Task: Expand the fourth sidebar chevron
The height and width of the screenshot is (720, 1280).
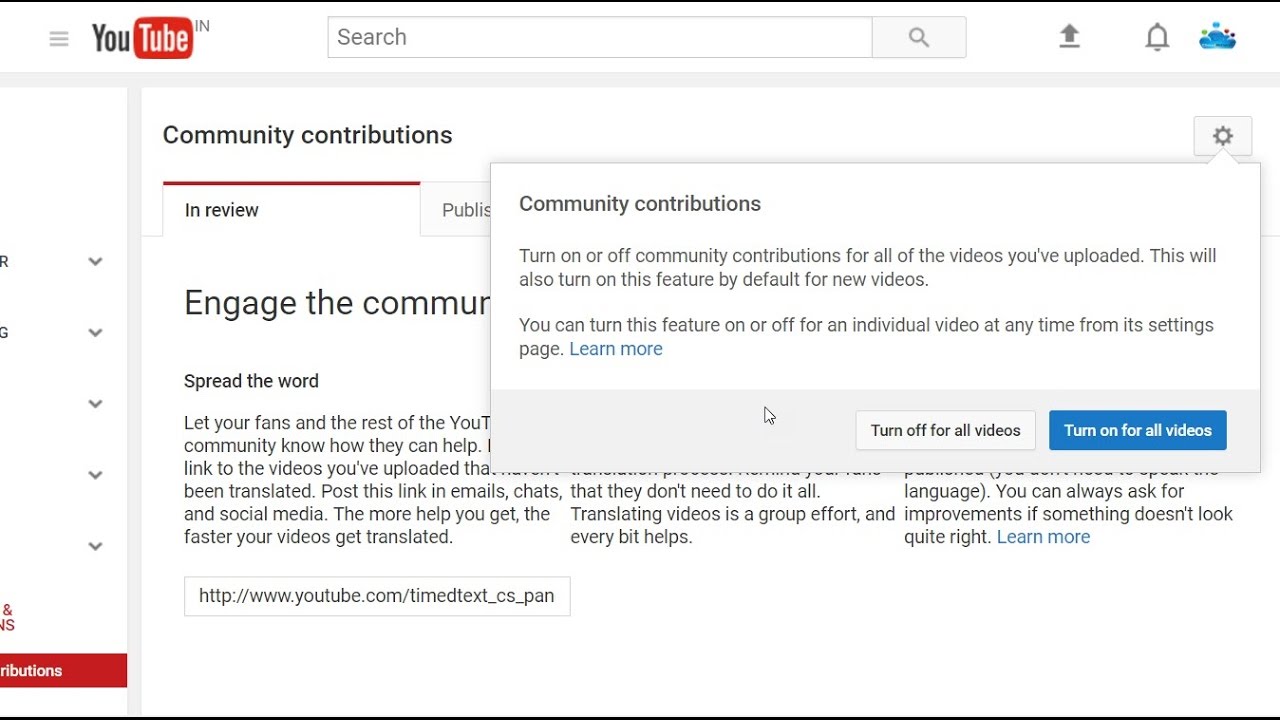Action: click(x=95, y=475)
